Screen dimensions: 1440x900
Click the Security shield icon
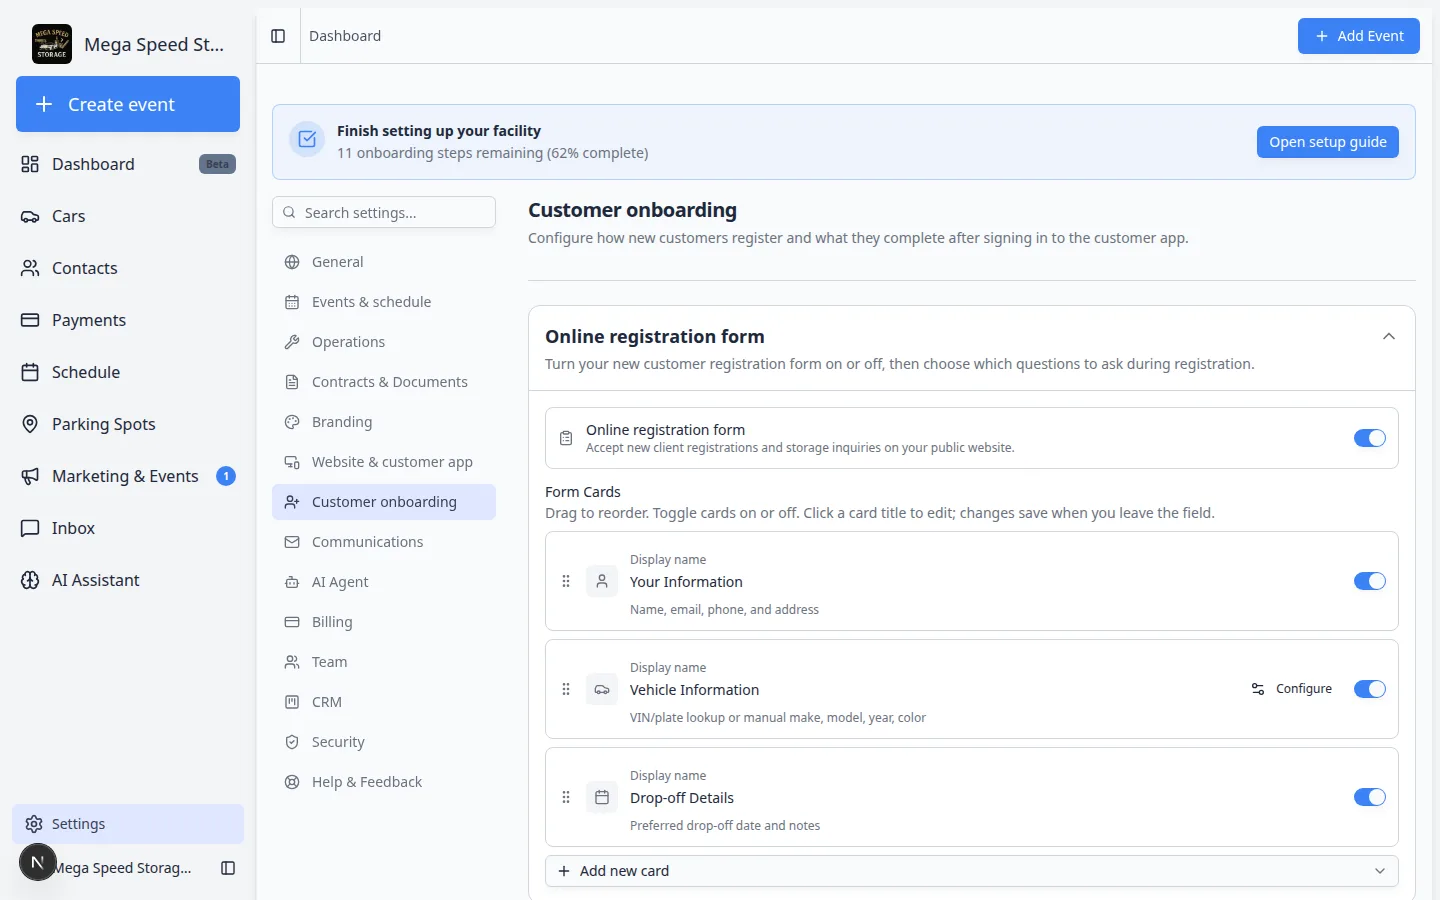point(292,742)
